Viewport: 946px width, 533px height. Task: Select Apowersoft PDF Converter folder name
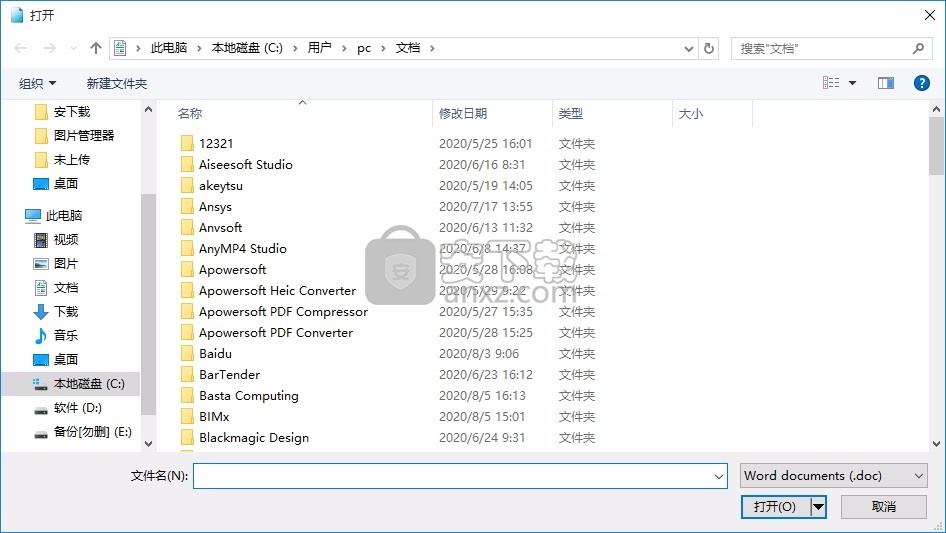pyautogui.click(x=276, y=333)
